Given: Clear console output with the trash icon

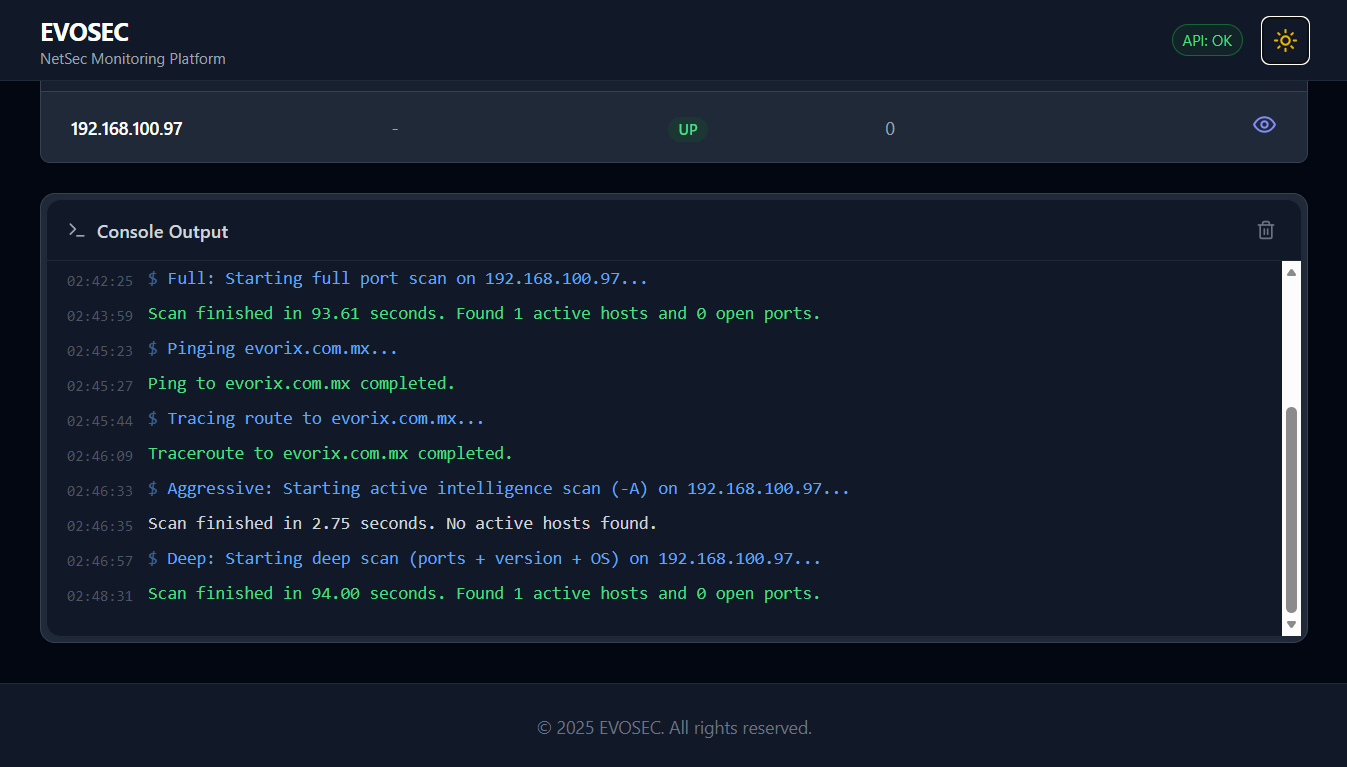Looking at the screenshot, I should pos(1265,231).
